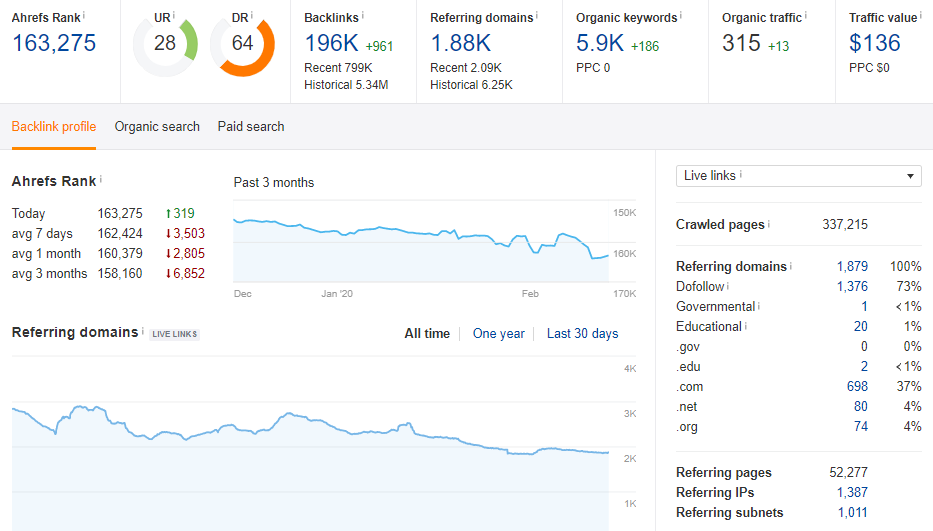The height and width of the screenshot is (531, 933).
Task: Open the .net count 80
Action: point(860,407)
